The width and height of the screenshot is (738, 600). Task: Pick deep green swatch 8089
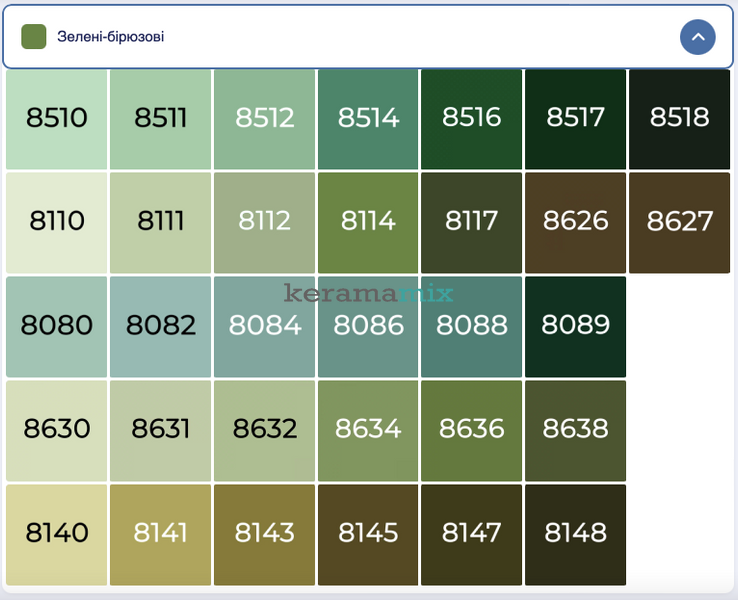pyautogui.click(x=576, y=327)
